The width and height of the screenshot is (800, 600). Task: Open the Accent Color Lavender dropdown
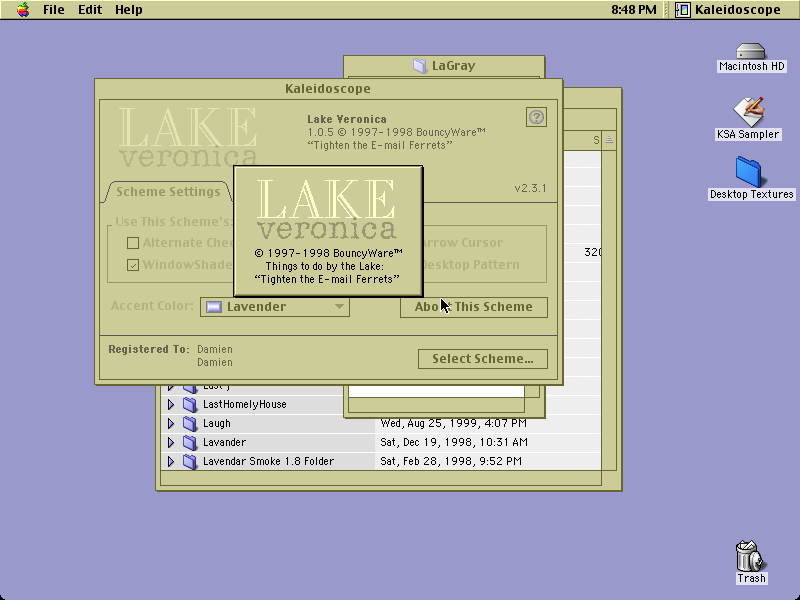[274, 307]
